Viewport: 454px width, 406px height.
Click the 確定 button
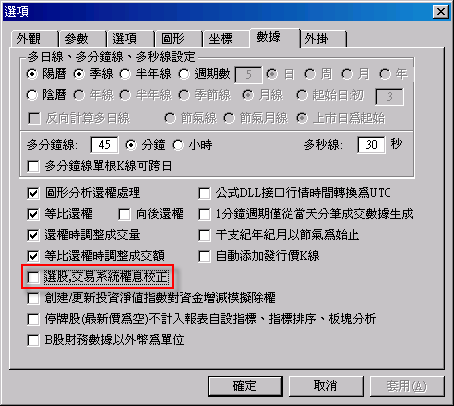245,386
